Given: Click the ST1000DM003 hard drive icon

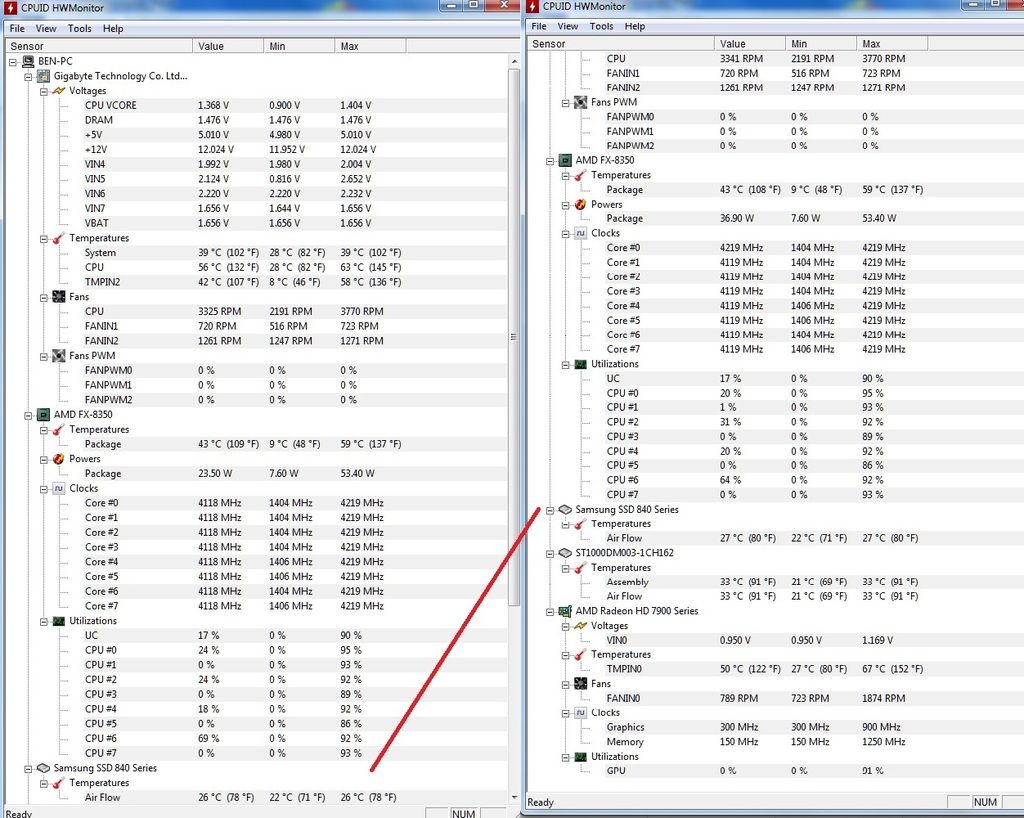Looking at the screenshot, I should [x=565, y=553].
